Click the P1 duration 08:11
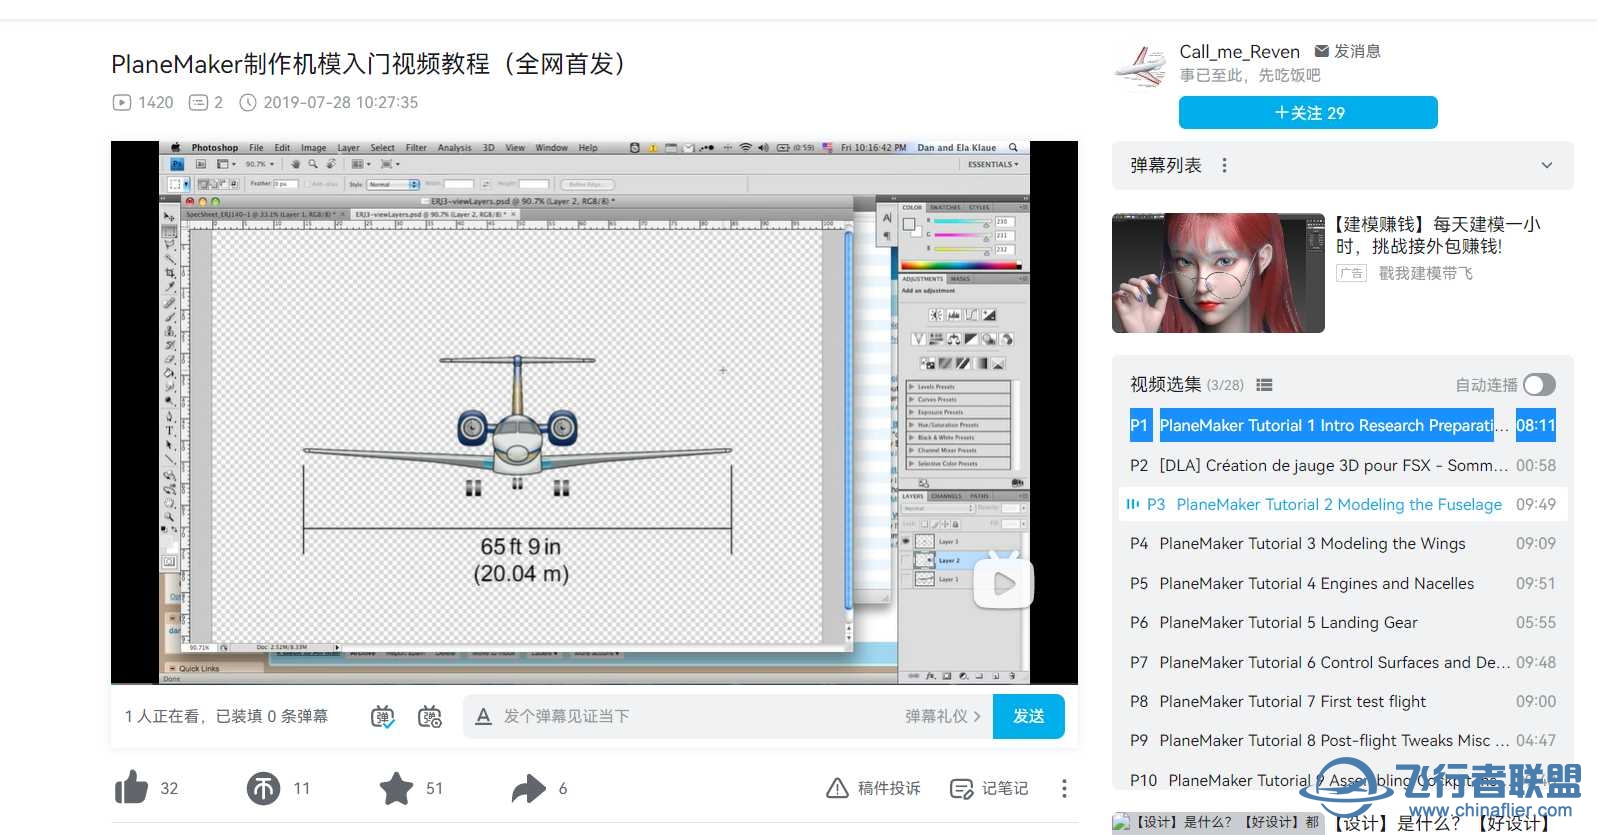The height and width of the screenshot is (835, 1597). tap(1535, 425)
